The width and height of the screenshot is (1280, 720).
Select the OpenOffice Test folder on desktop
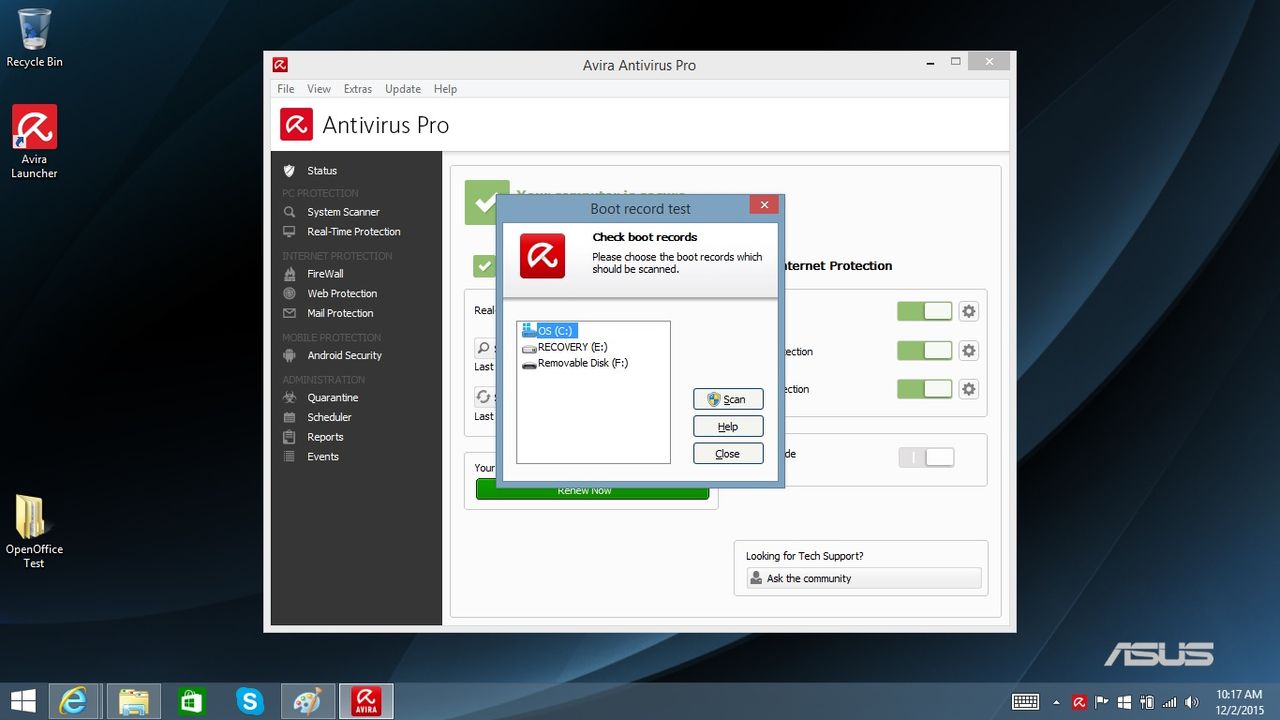[34, 532]
